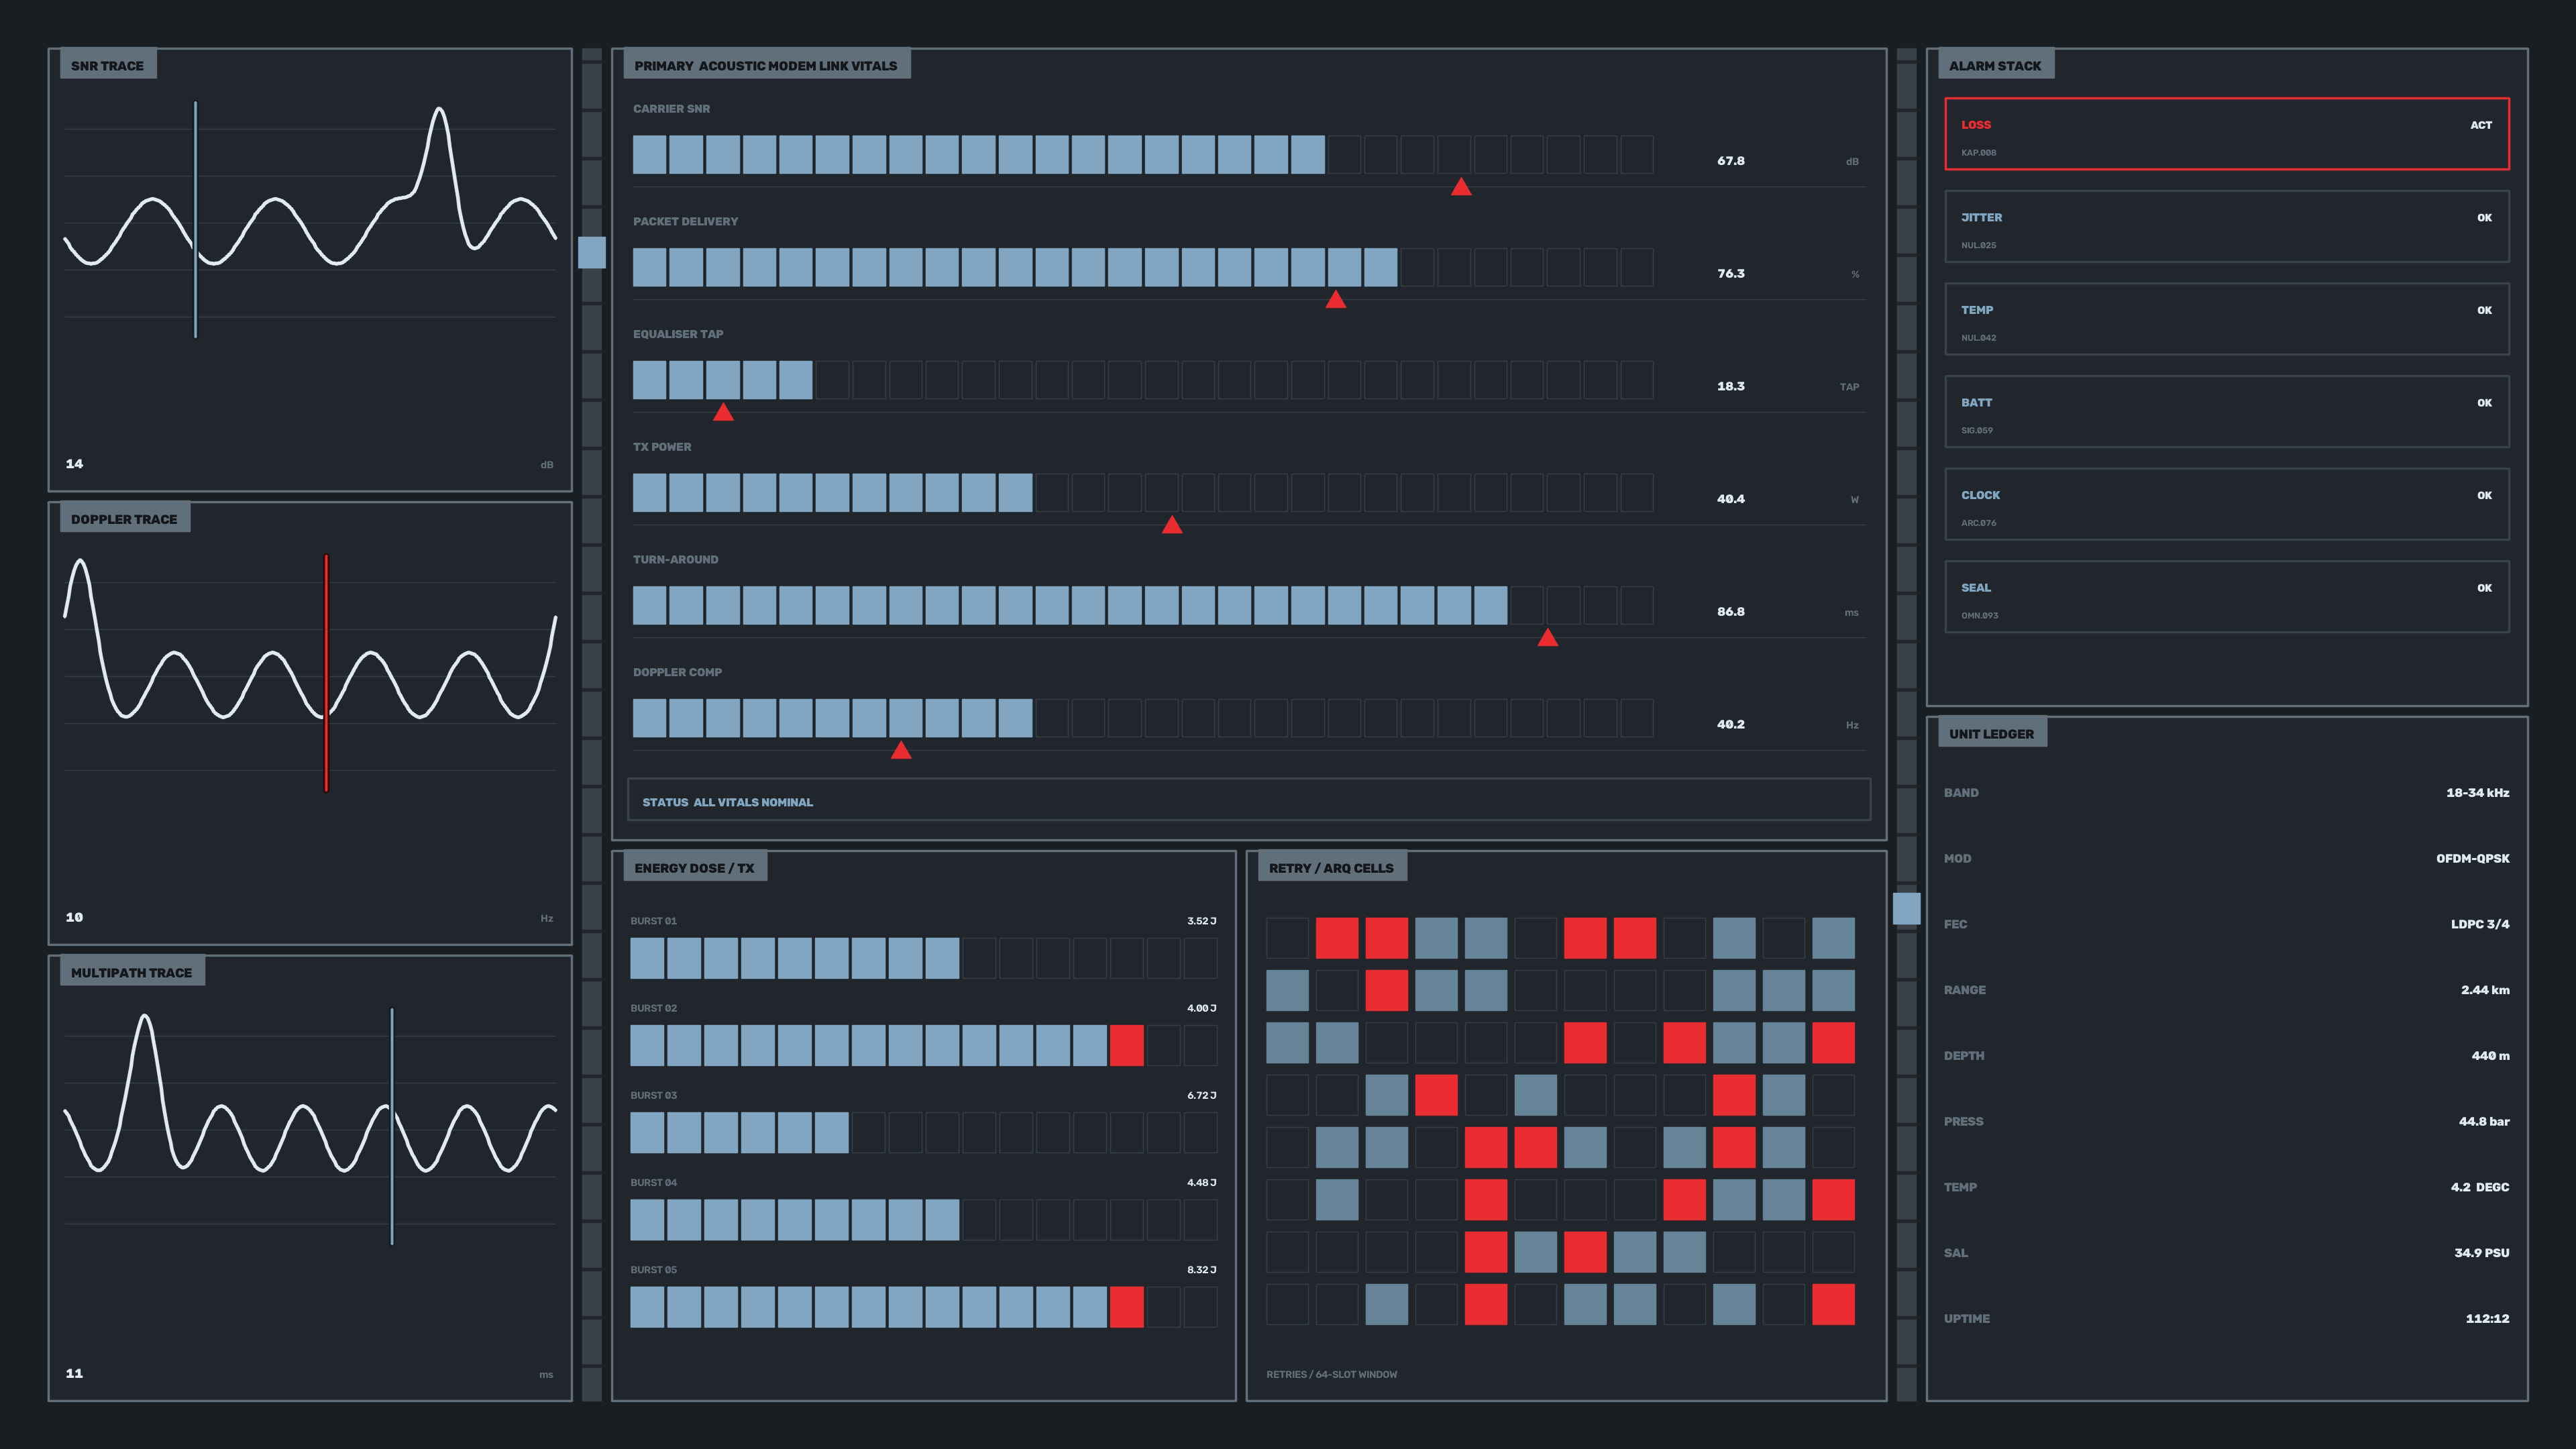Click the status bar reading All Vitals Nominal
Image resolution: width=2576 pixels, height=1449 pixels.
tap(1248, 800)
